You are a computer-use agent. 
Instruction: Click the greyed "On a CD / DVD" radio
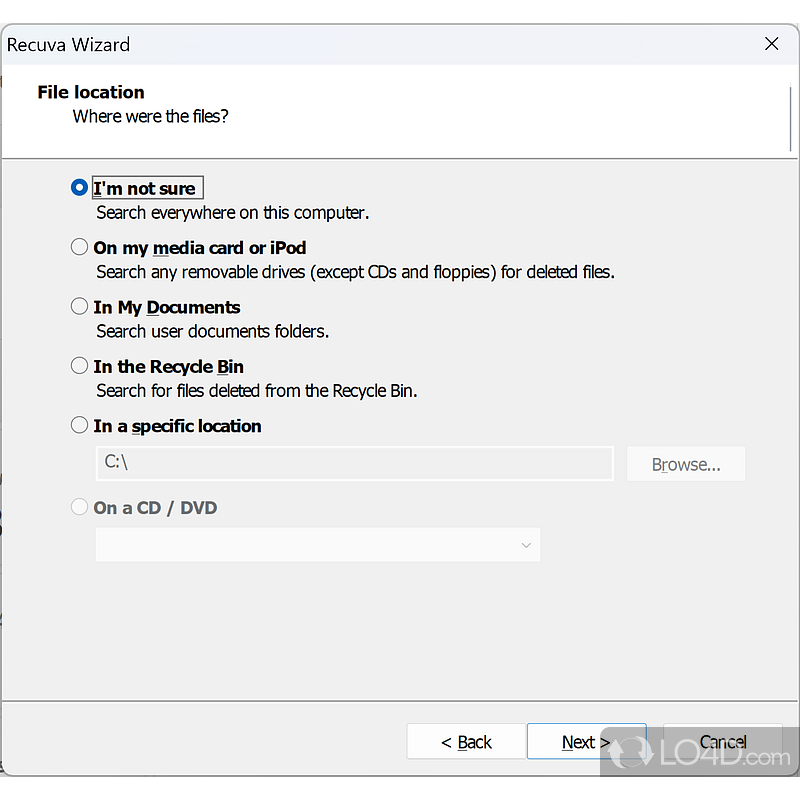click(80, 507)
